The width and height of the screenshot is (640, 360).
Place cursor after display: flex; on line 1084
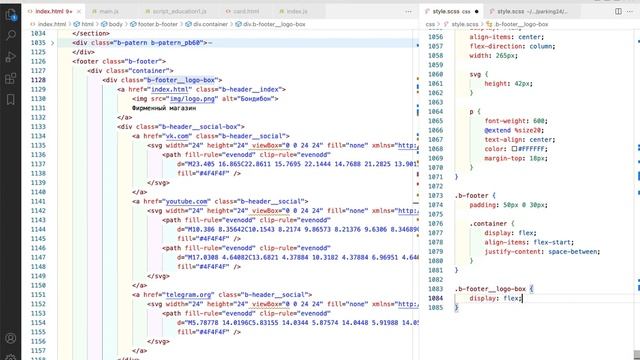(522, 298)
